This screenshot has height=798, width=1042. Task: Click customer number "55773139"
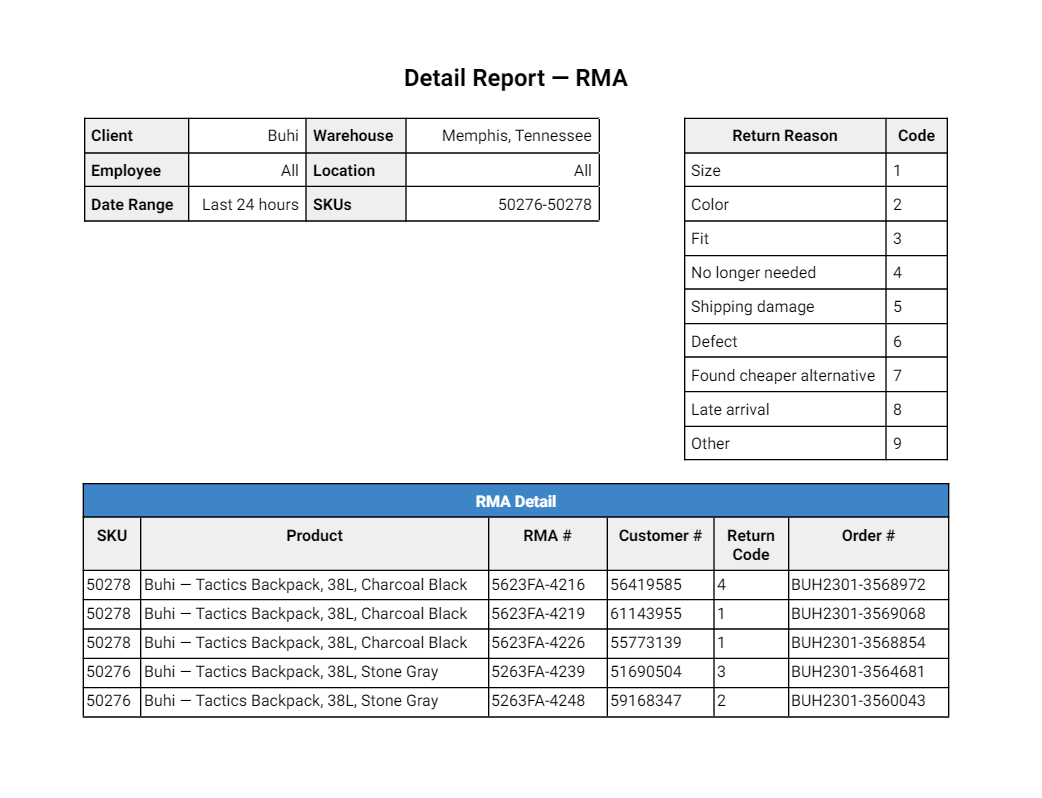click(646, 643)
